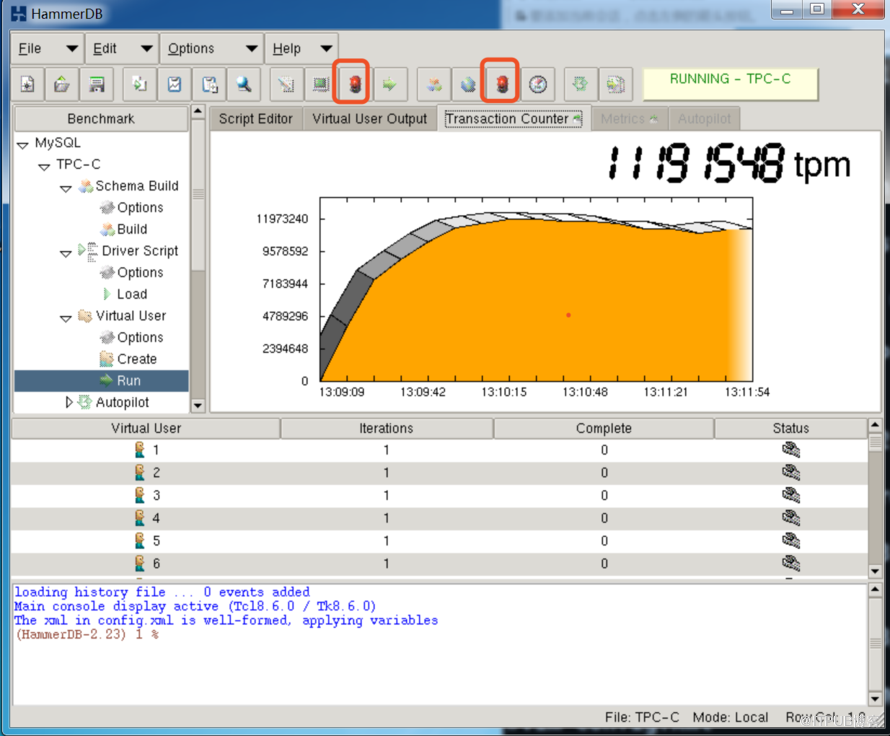Click the status wrench icon for virtual user 3

[791, 495]
